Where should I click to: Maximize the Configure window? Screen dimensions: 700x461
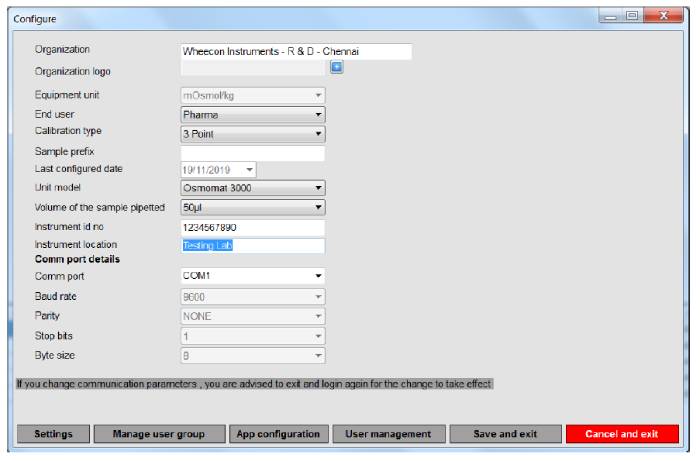[x=632, y=16]
